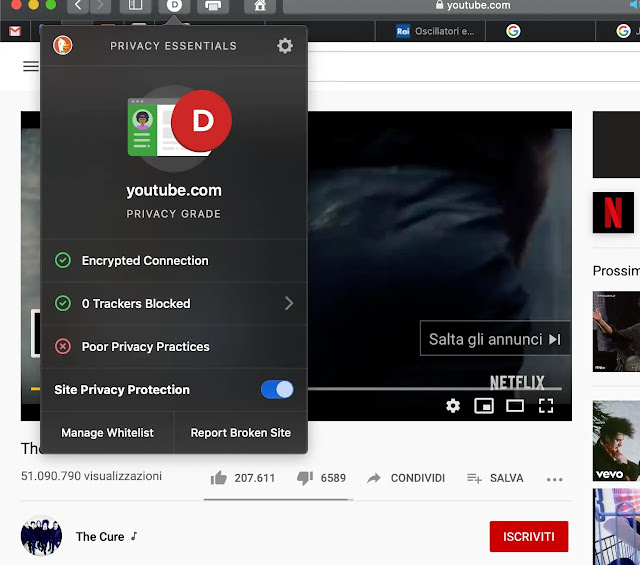Open The Cure channel name link
This screenshot has height=565, width=640.
(100, 536)
